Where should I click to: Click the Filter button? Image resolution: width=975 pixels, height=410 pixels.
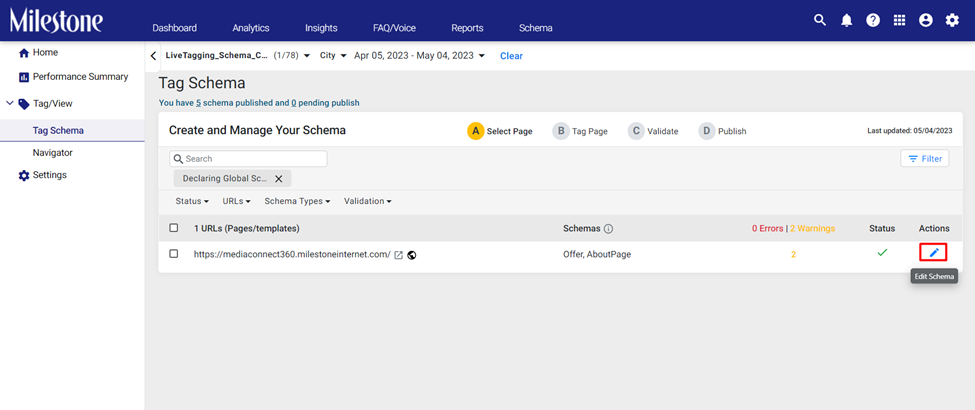click(925, 159)
